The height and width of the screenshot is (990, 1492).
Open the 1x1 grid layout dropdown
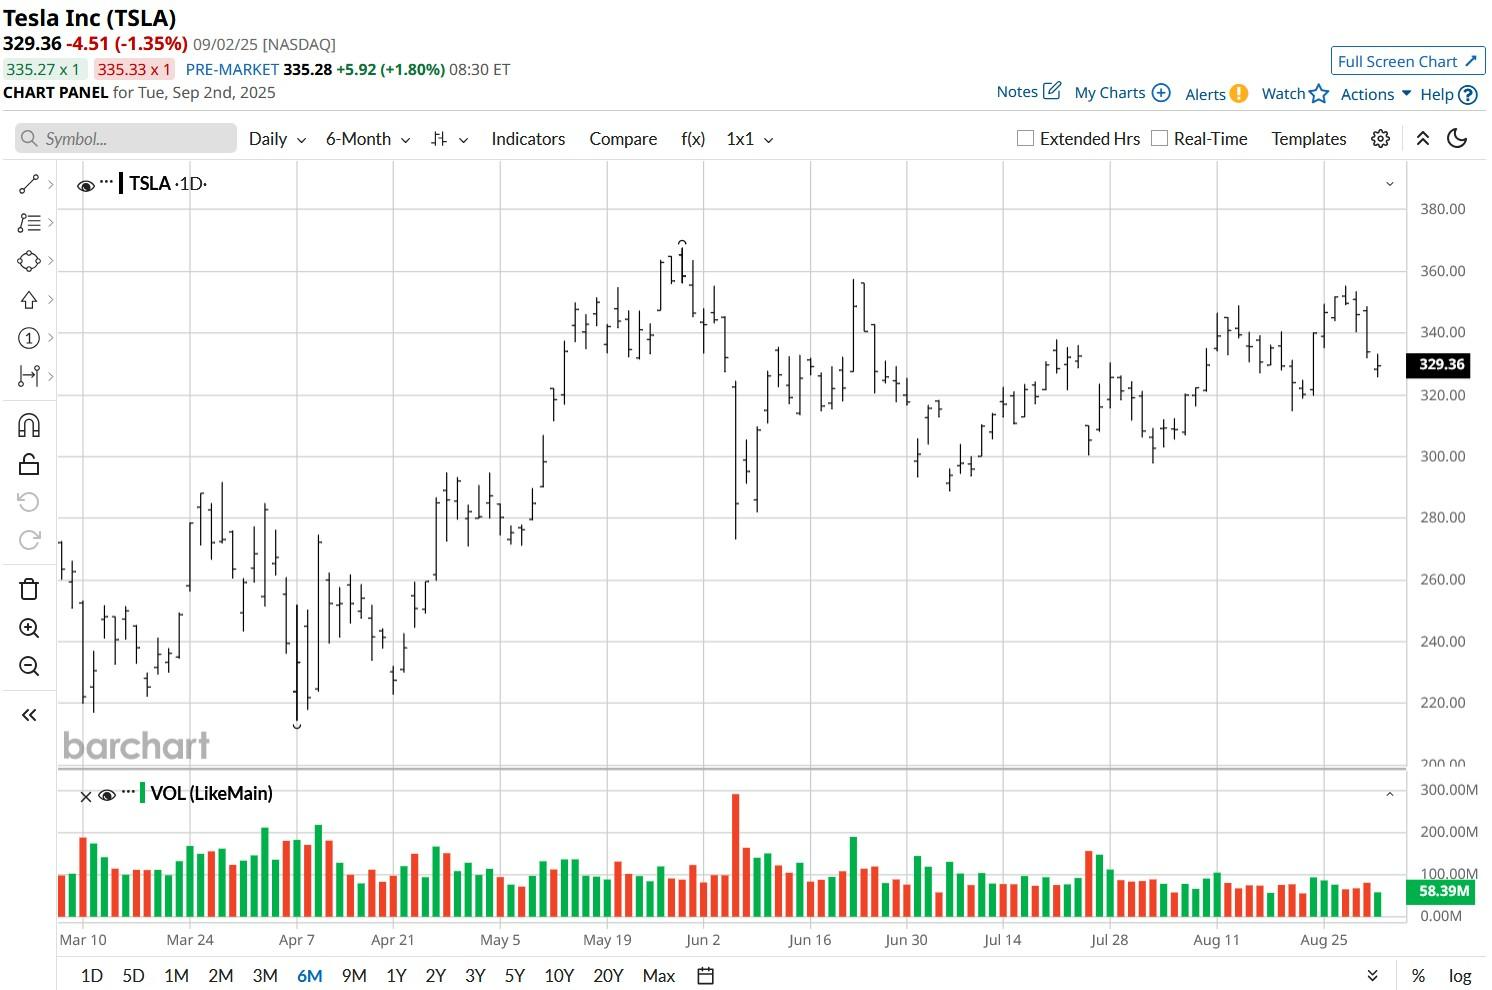point(750,139)
